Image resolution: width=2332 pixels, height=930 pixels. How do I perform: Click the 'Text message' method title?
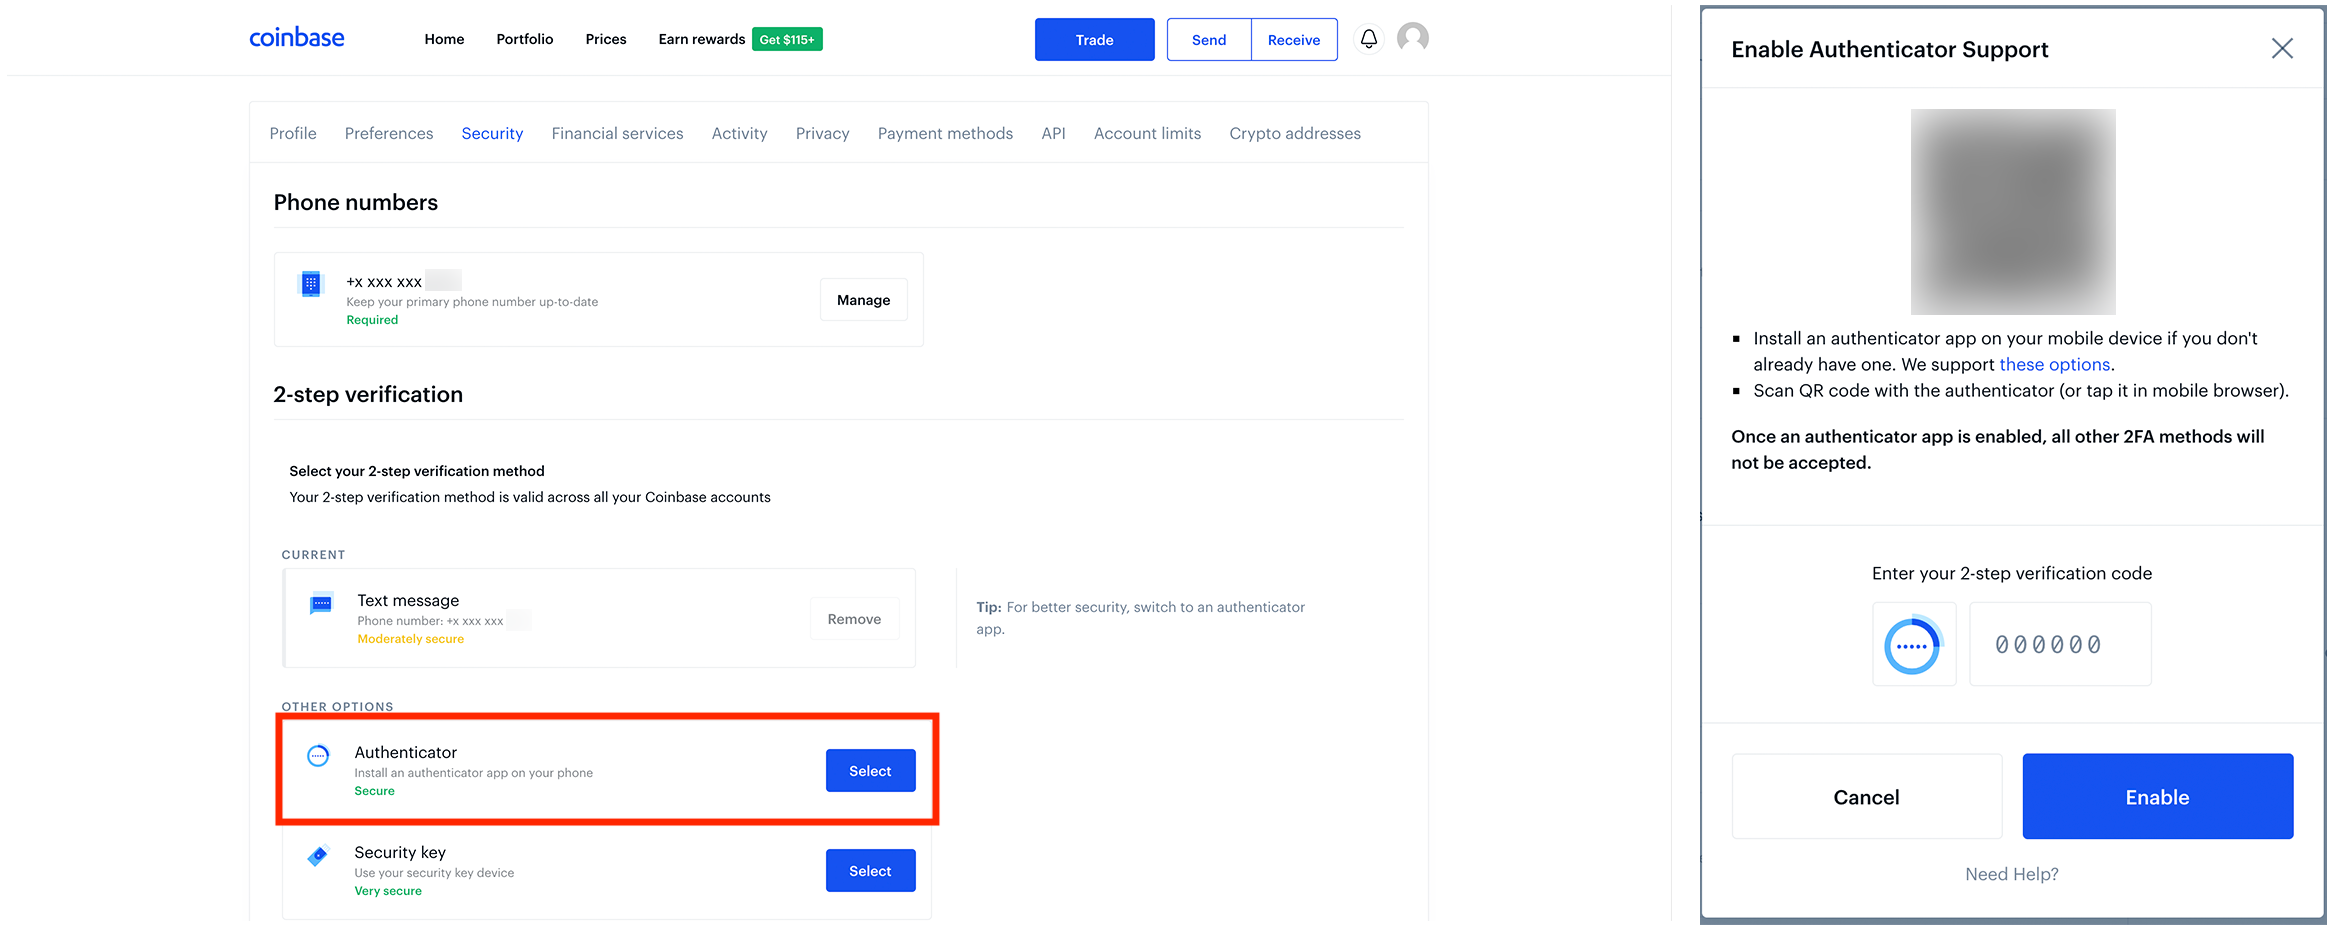coord(408,600)
